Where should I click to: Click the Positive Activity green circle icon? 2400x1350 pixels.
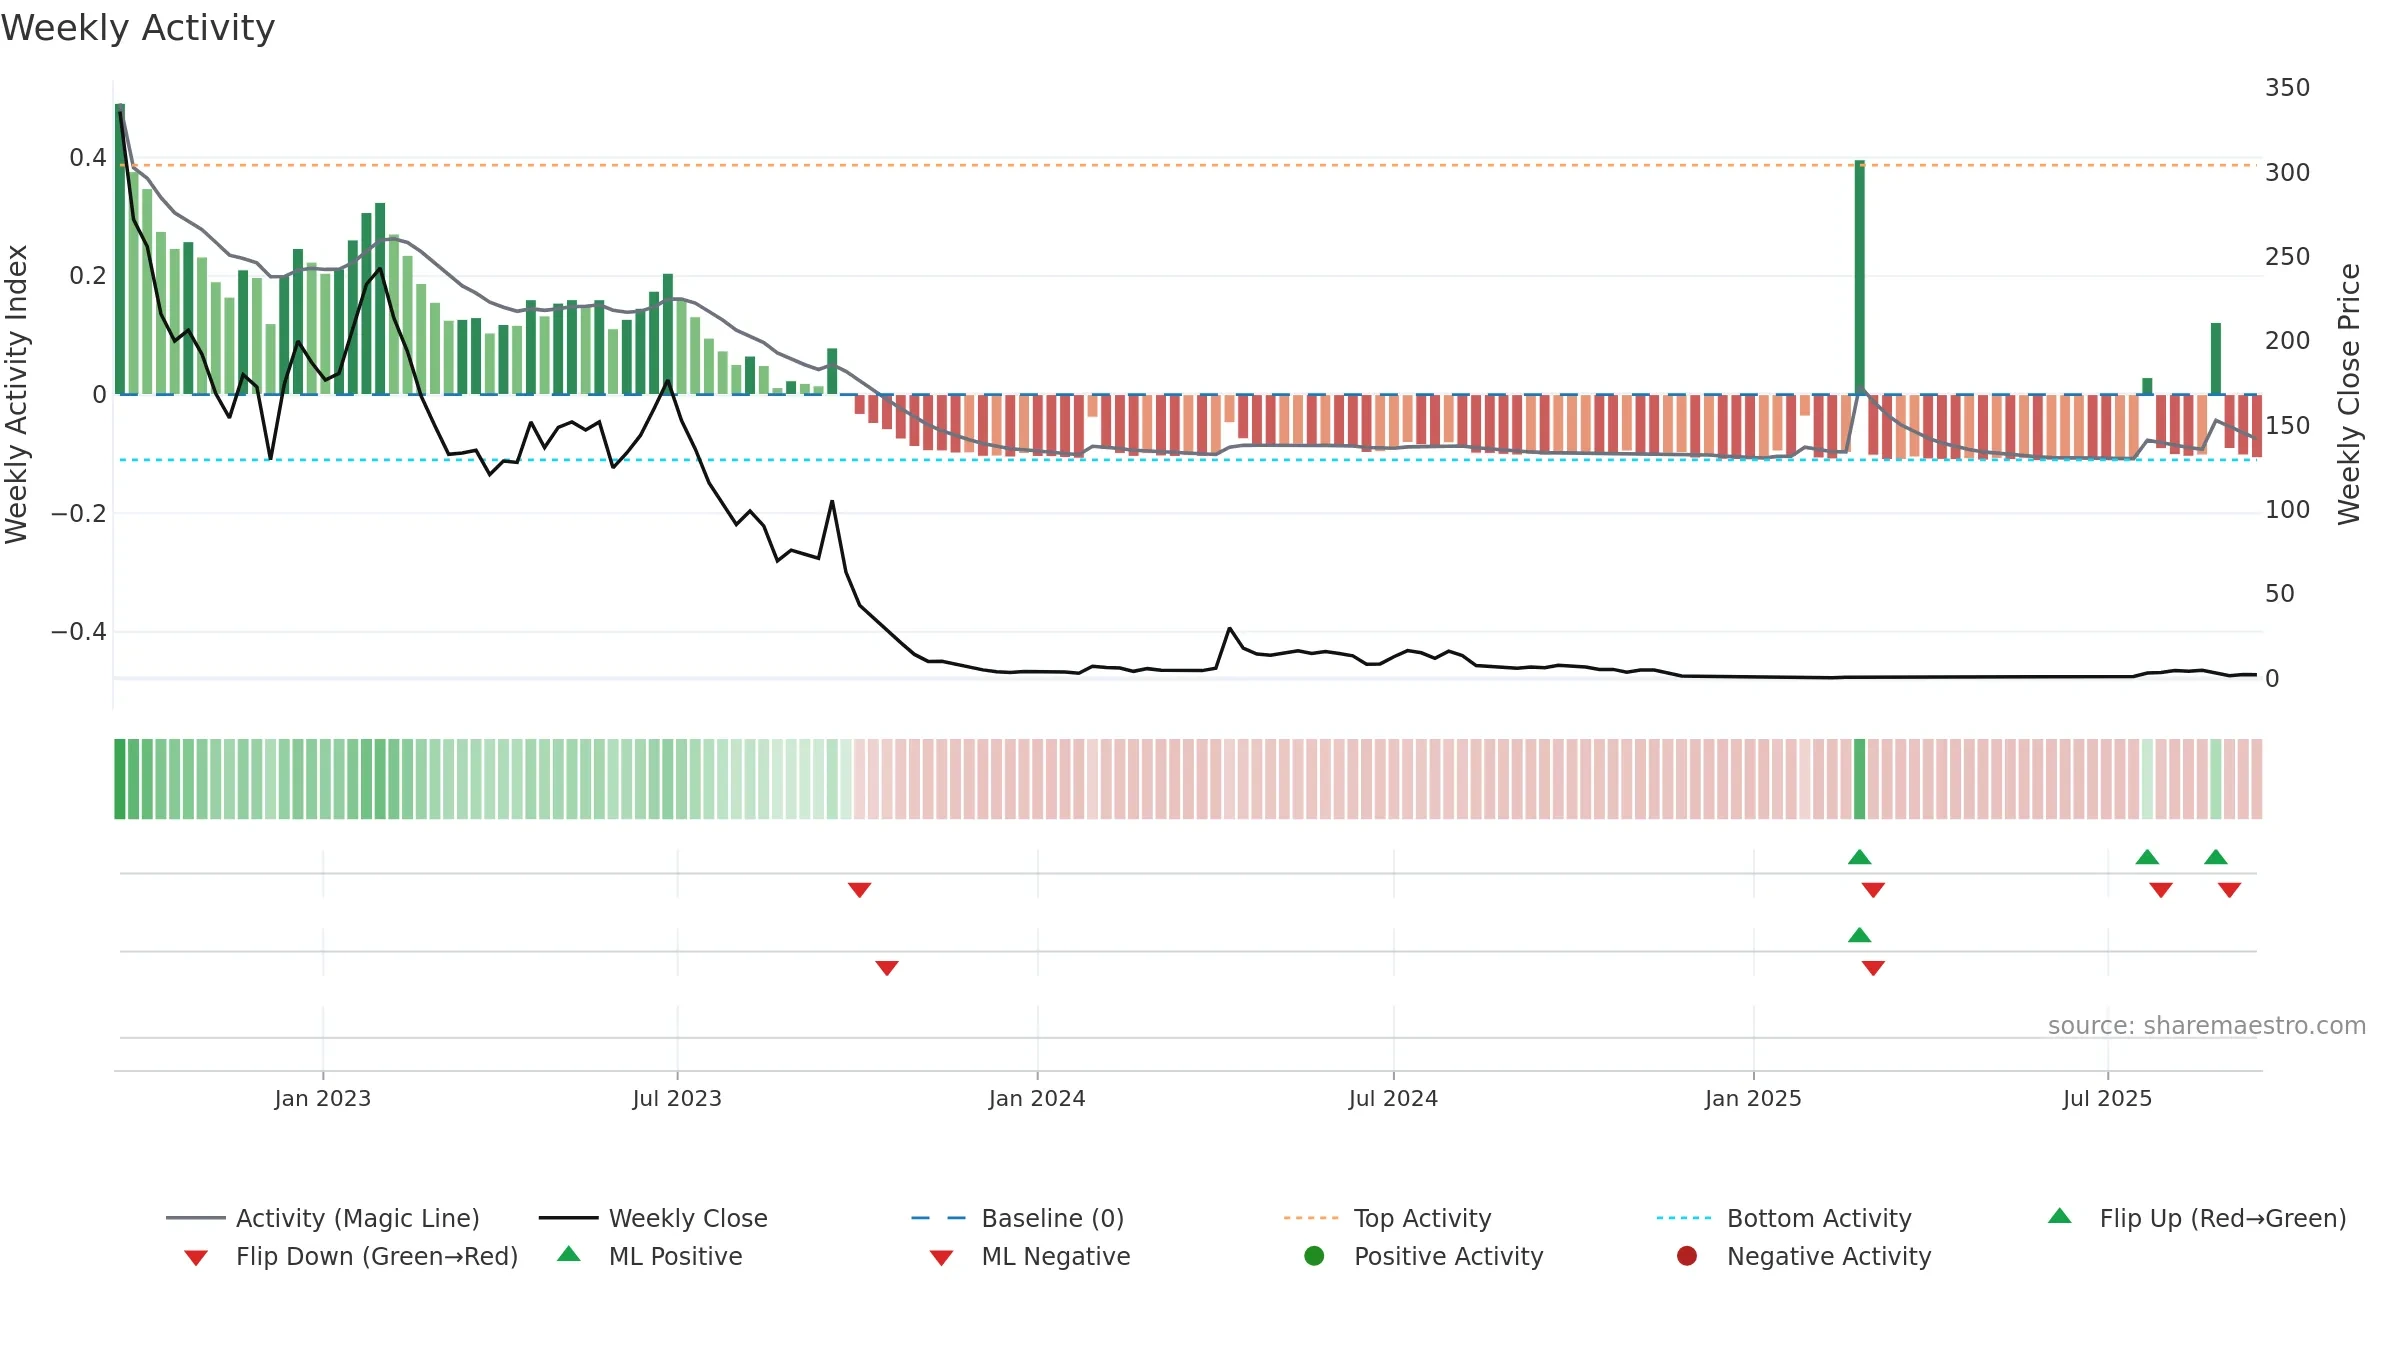(1314, 1256)
